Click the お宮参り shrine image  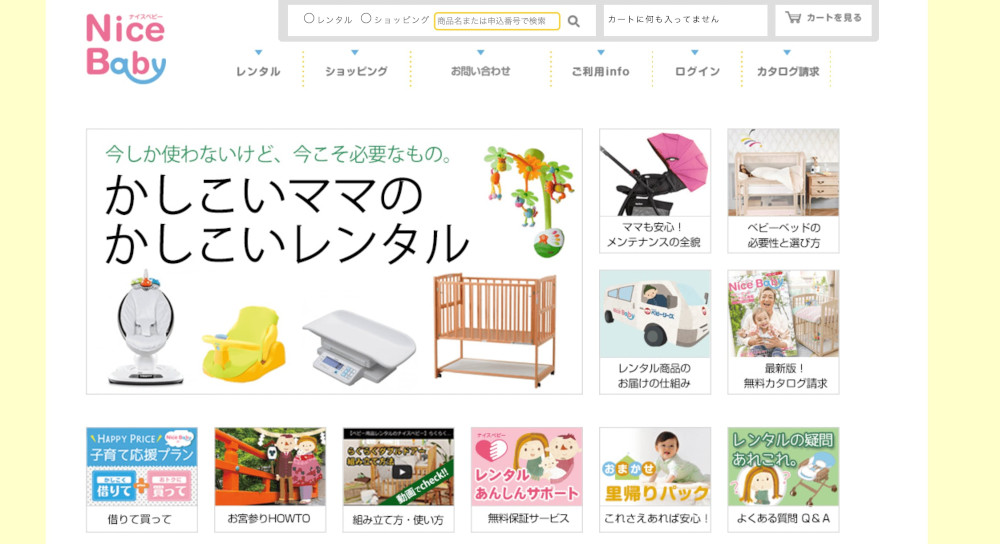click(270, 467)
